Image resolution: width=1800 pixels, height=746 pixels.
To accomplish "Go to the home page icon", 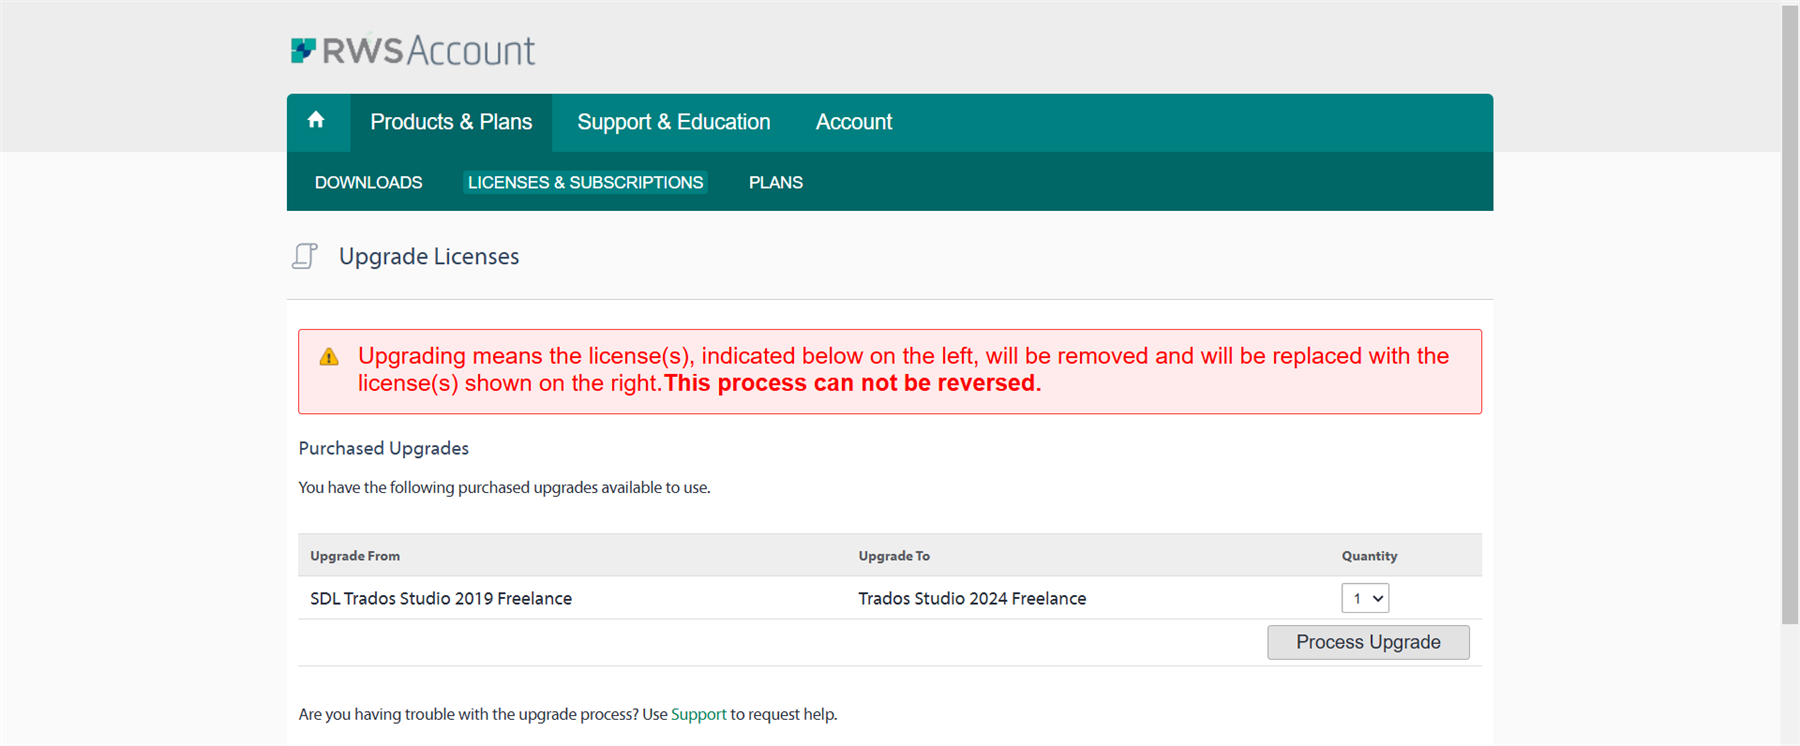I will pos(316,121).
